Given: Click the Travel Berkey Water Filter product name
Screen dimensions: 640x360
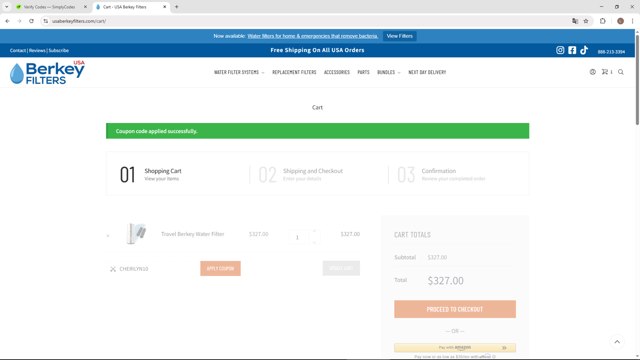Looking at the screenshot, I should (193, 234).
